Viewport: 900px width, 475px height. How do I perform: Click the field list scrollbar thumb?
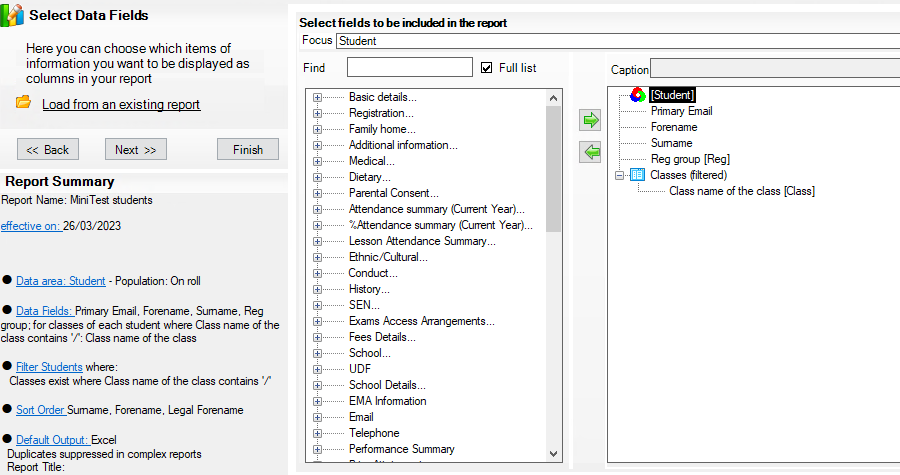click(553, 169)
